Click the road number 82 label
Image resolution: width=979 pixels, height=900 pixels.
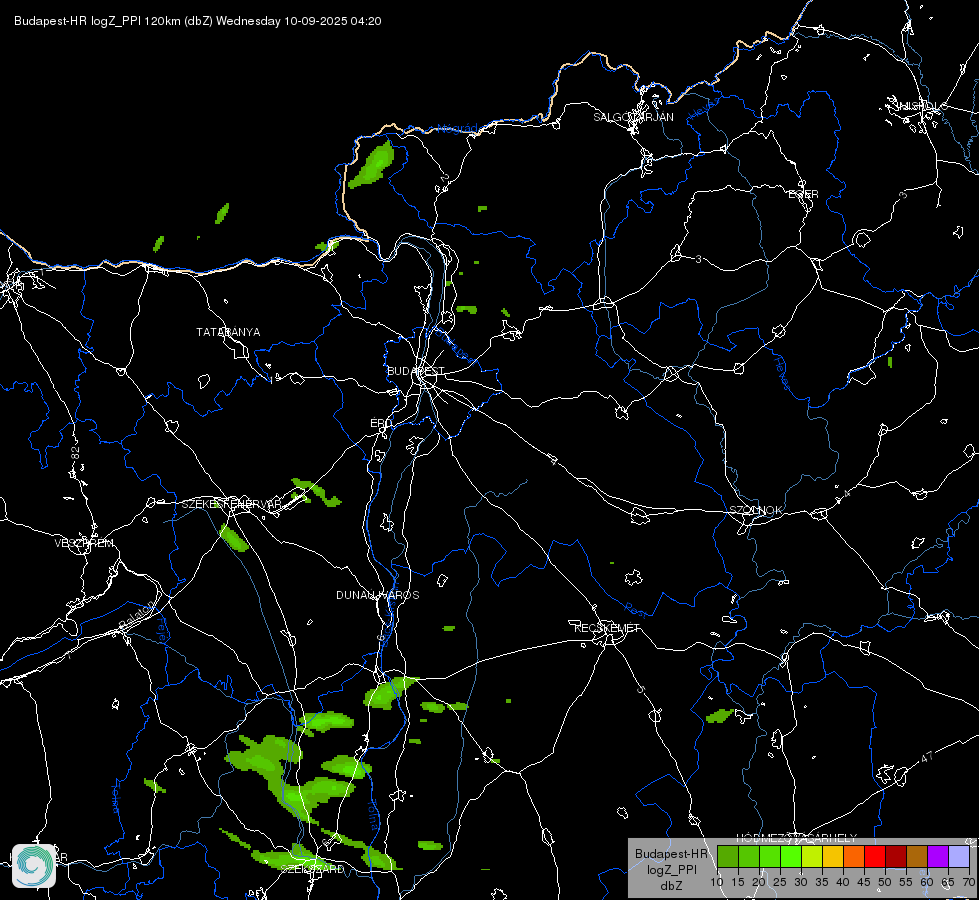[76, 453]
